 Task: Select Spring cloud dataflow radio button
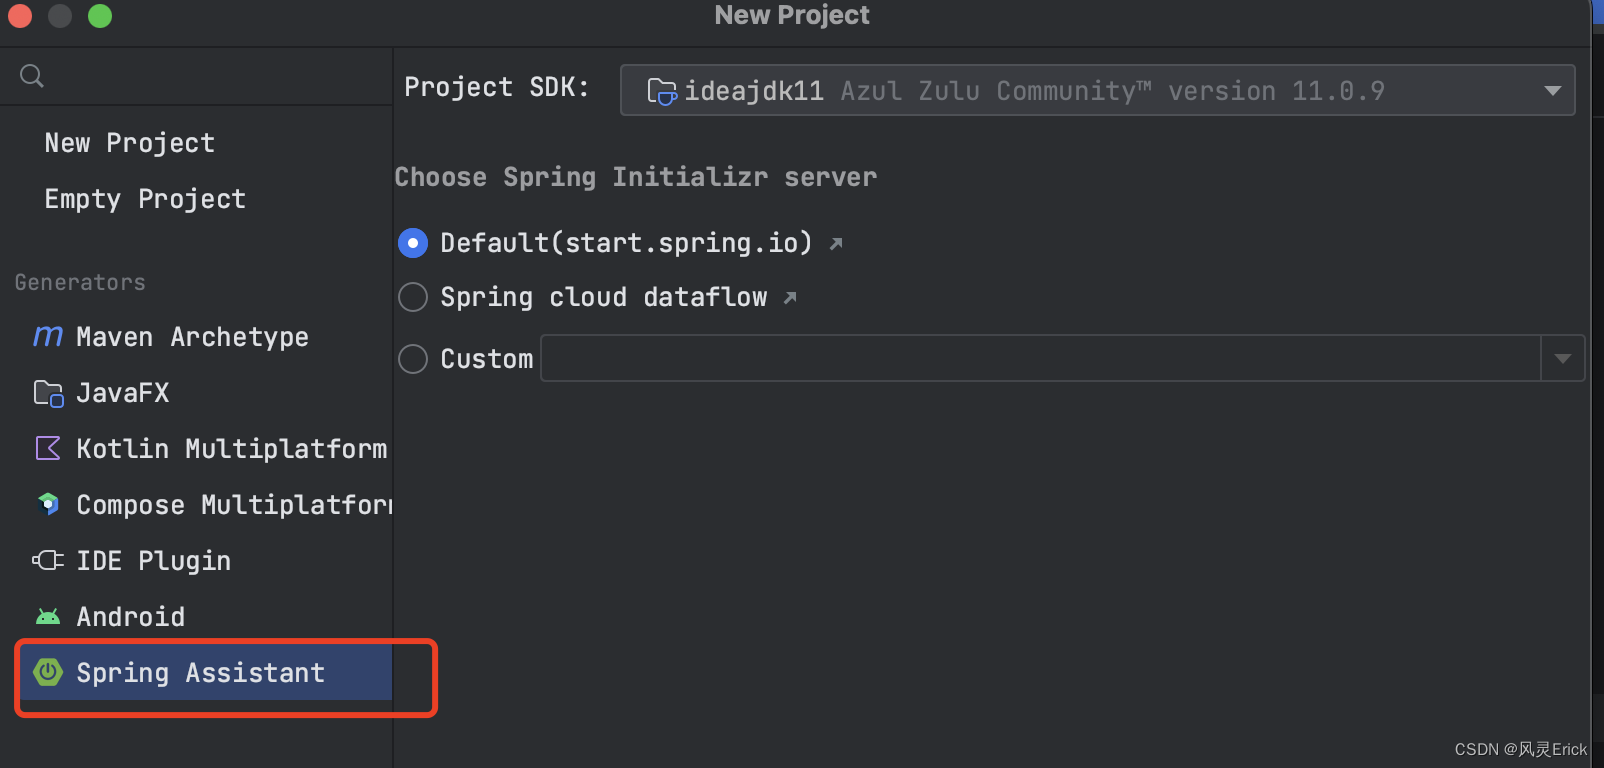point(413,297)
